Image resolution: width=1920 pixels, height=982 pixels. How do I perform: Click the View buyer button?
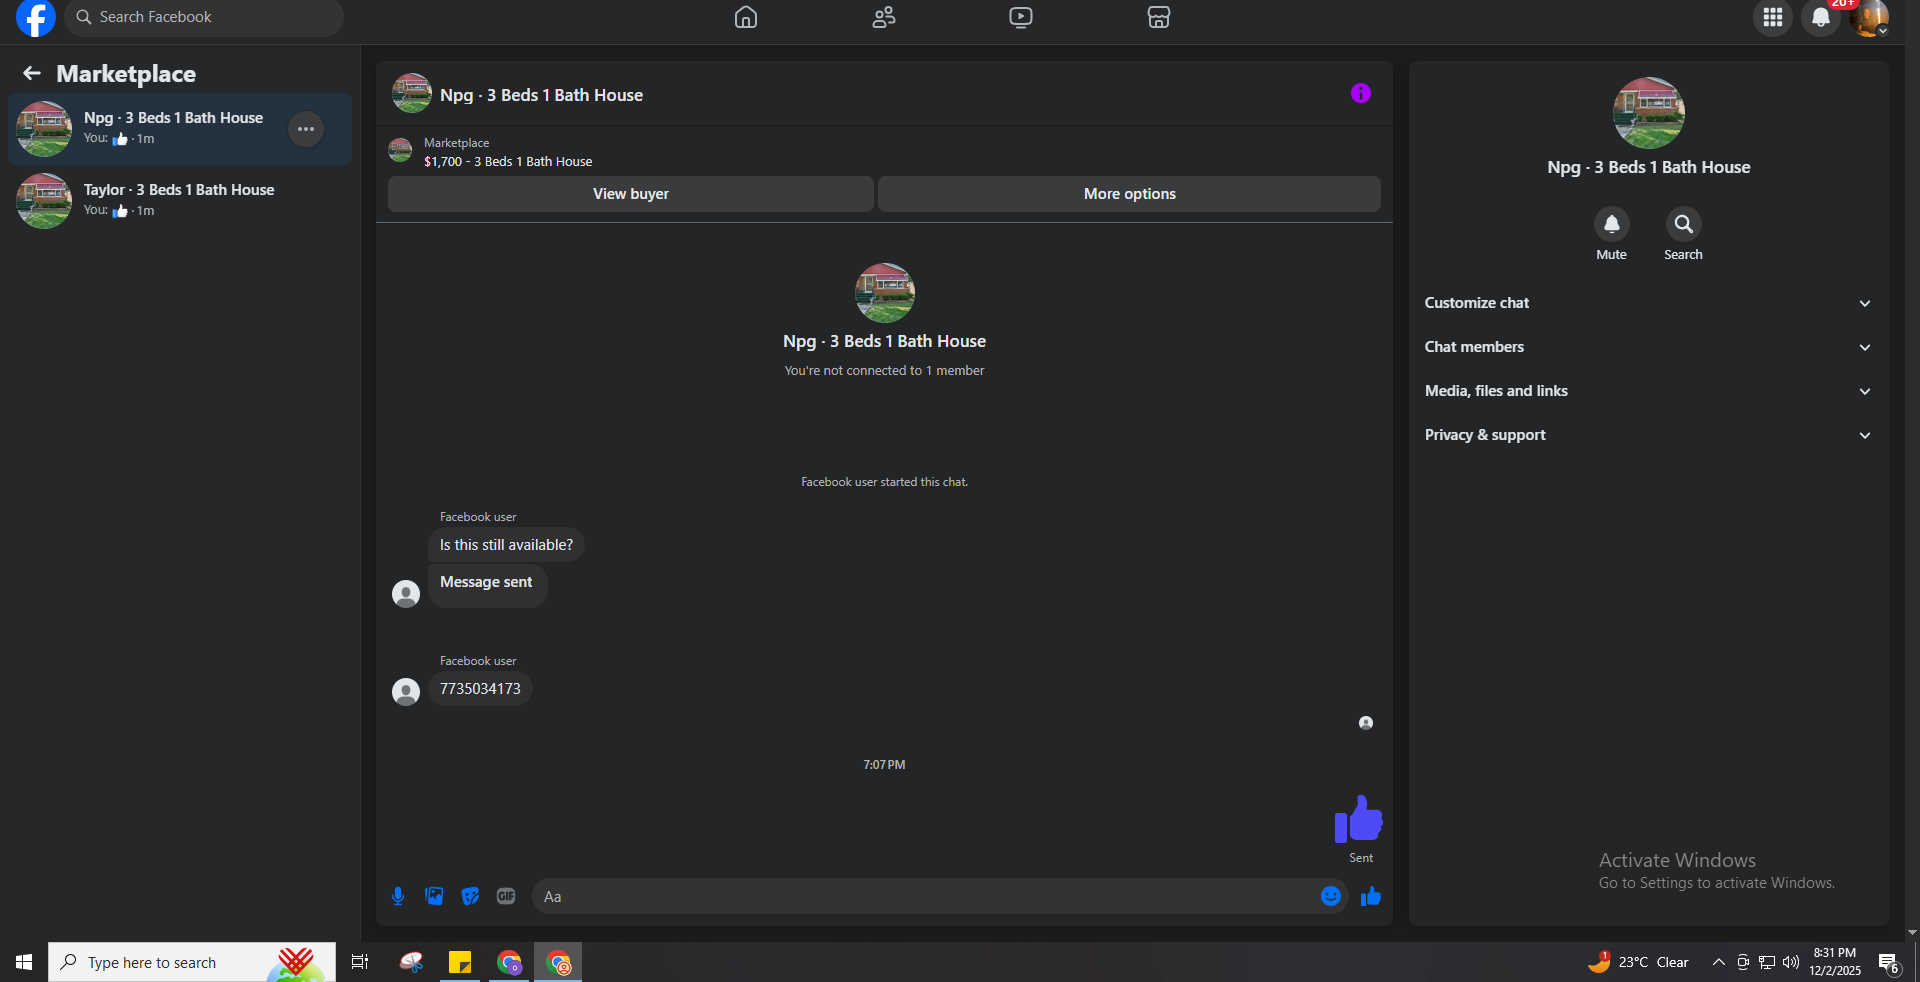pos(631,194)
